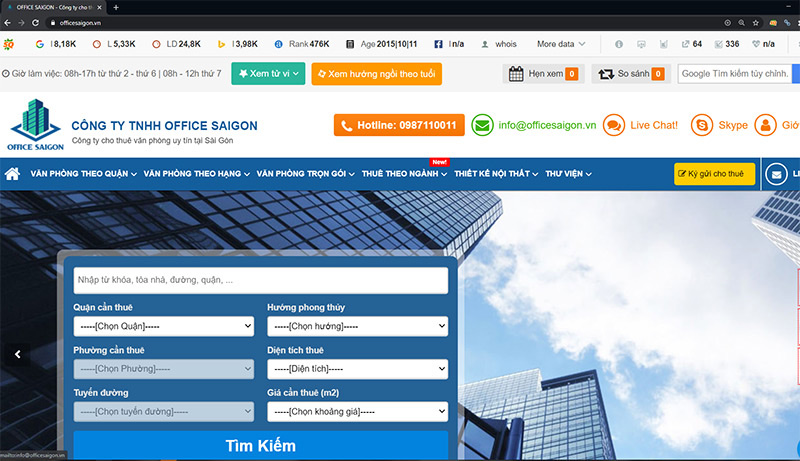Click the orange user profile icon
The height and width of the screenshot is (461, 800).
(x=765, y=125)
